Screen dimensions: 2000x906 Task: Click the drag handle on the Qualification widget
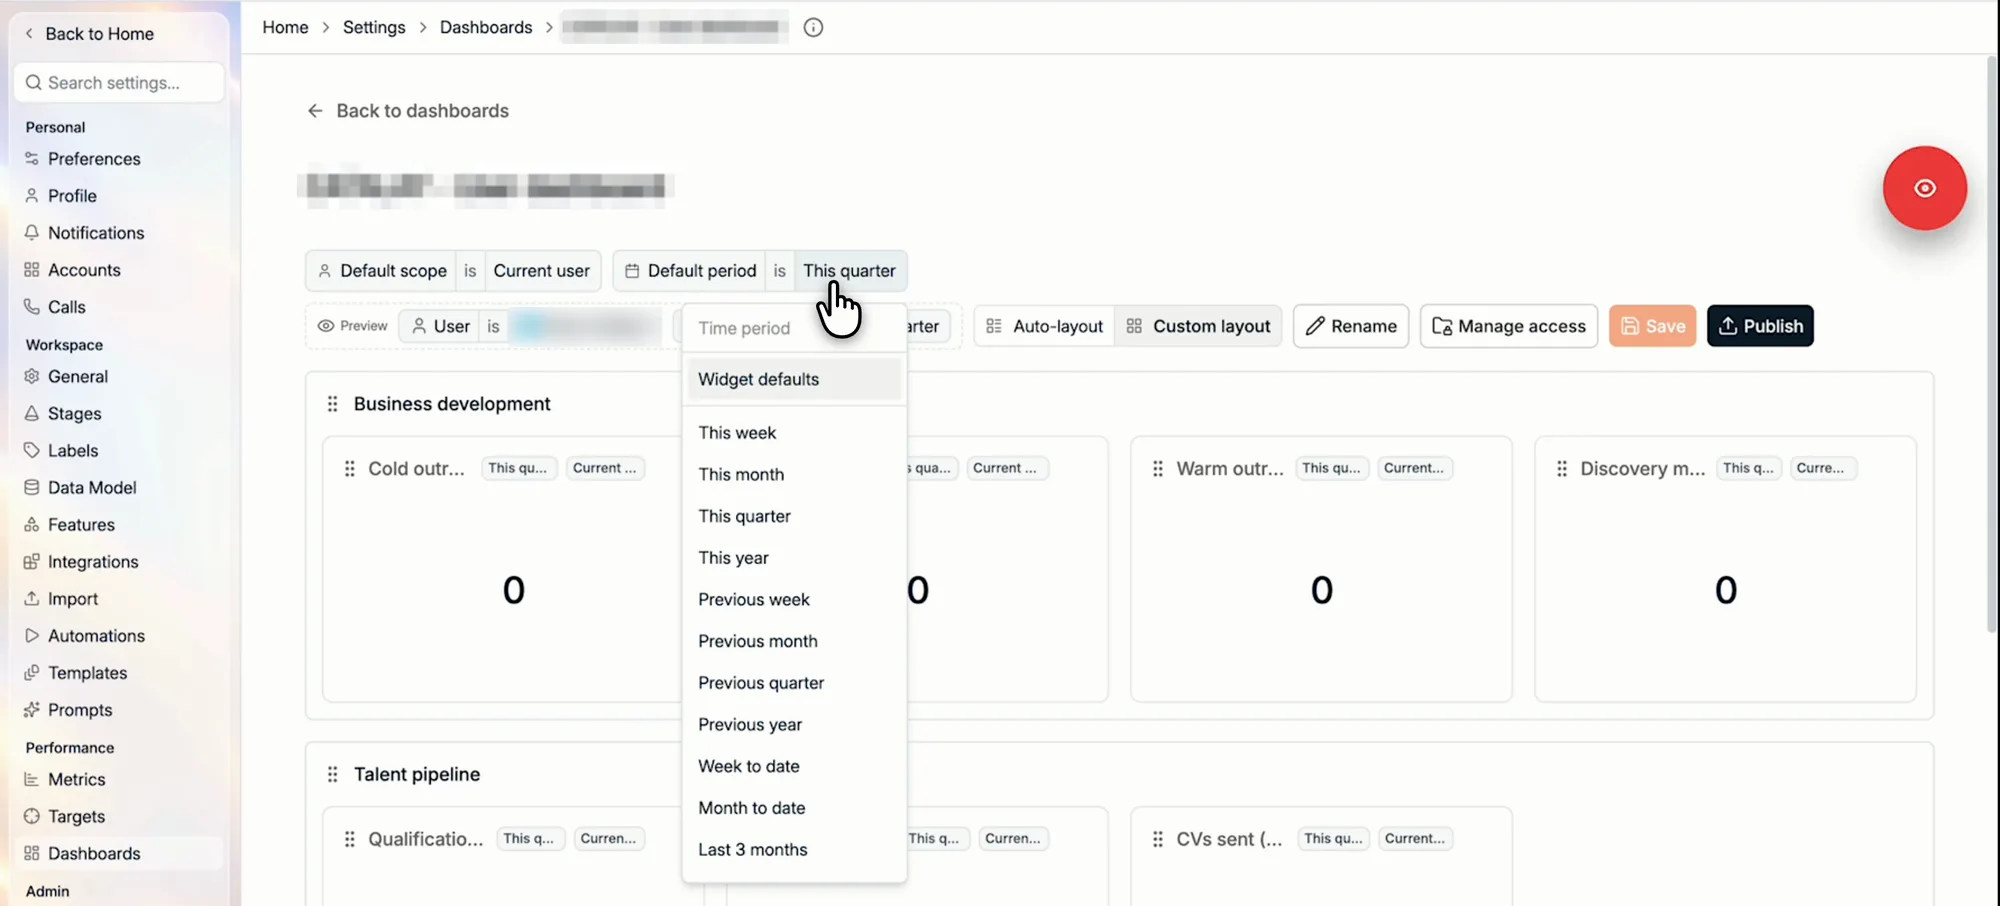tap(349, 839)
